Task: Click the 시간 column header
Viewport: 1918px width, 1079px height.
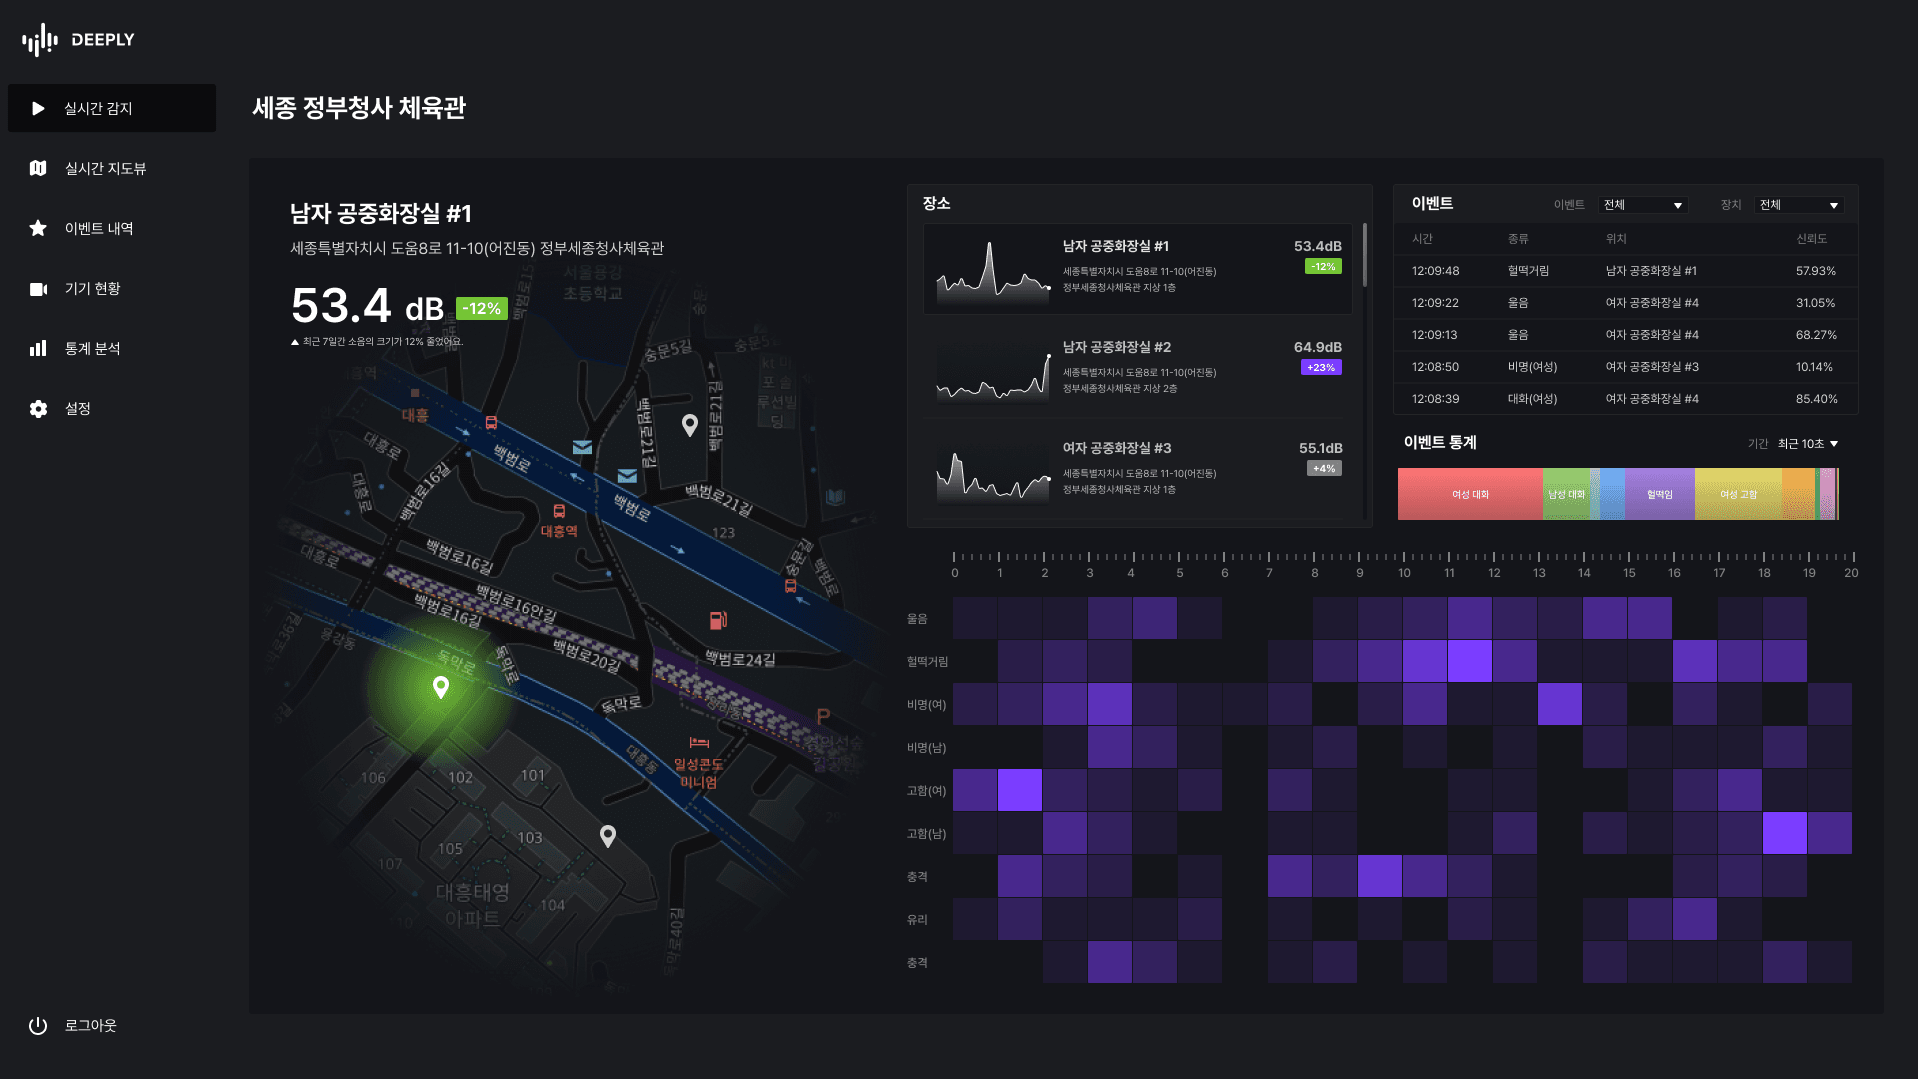Action: pos(1422,239)
